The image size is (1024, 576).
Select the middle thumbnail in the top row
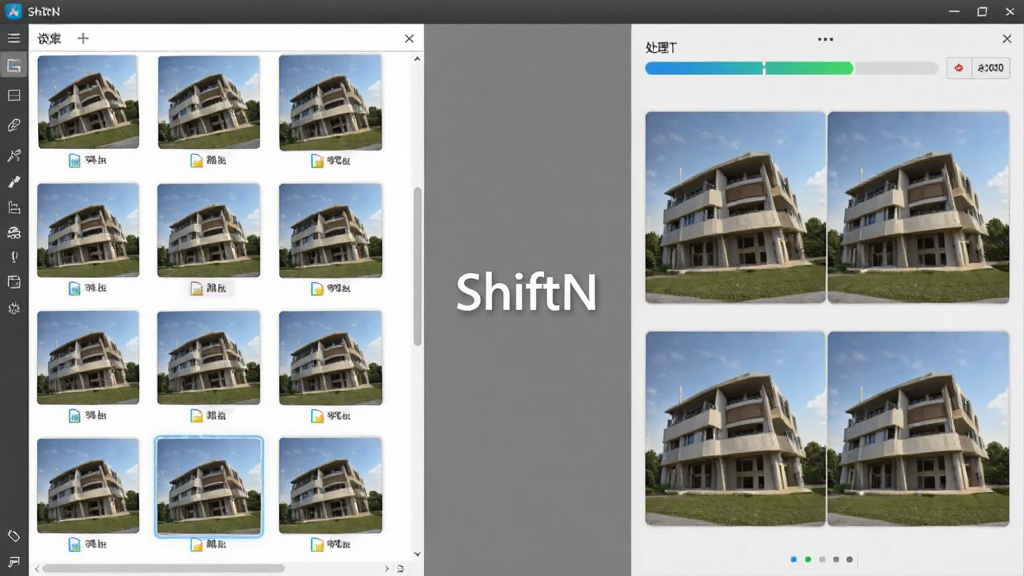click(209, 102)
